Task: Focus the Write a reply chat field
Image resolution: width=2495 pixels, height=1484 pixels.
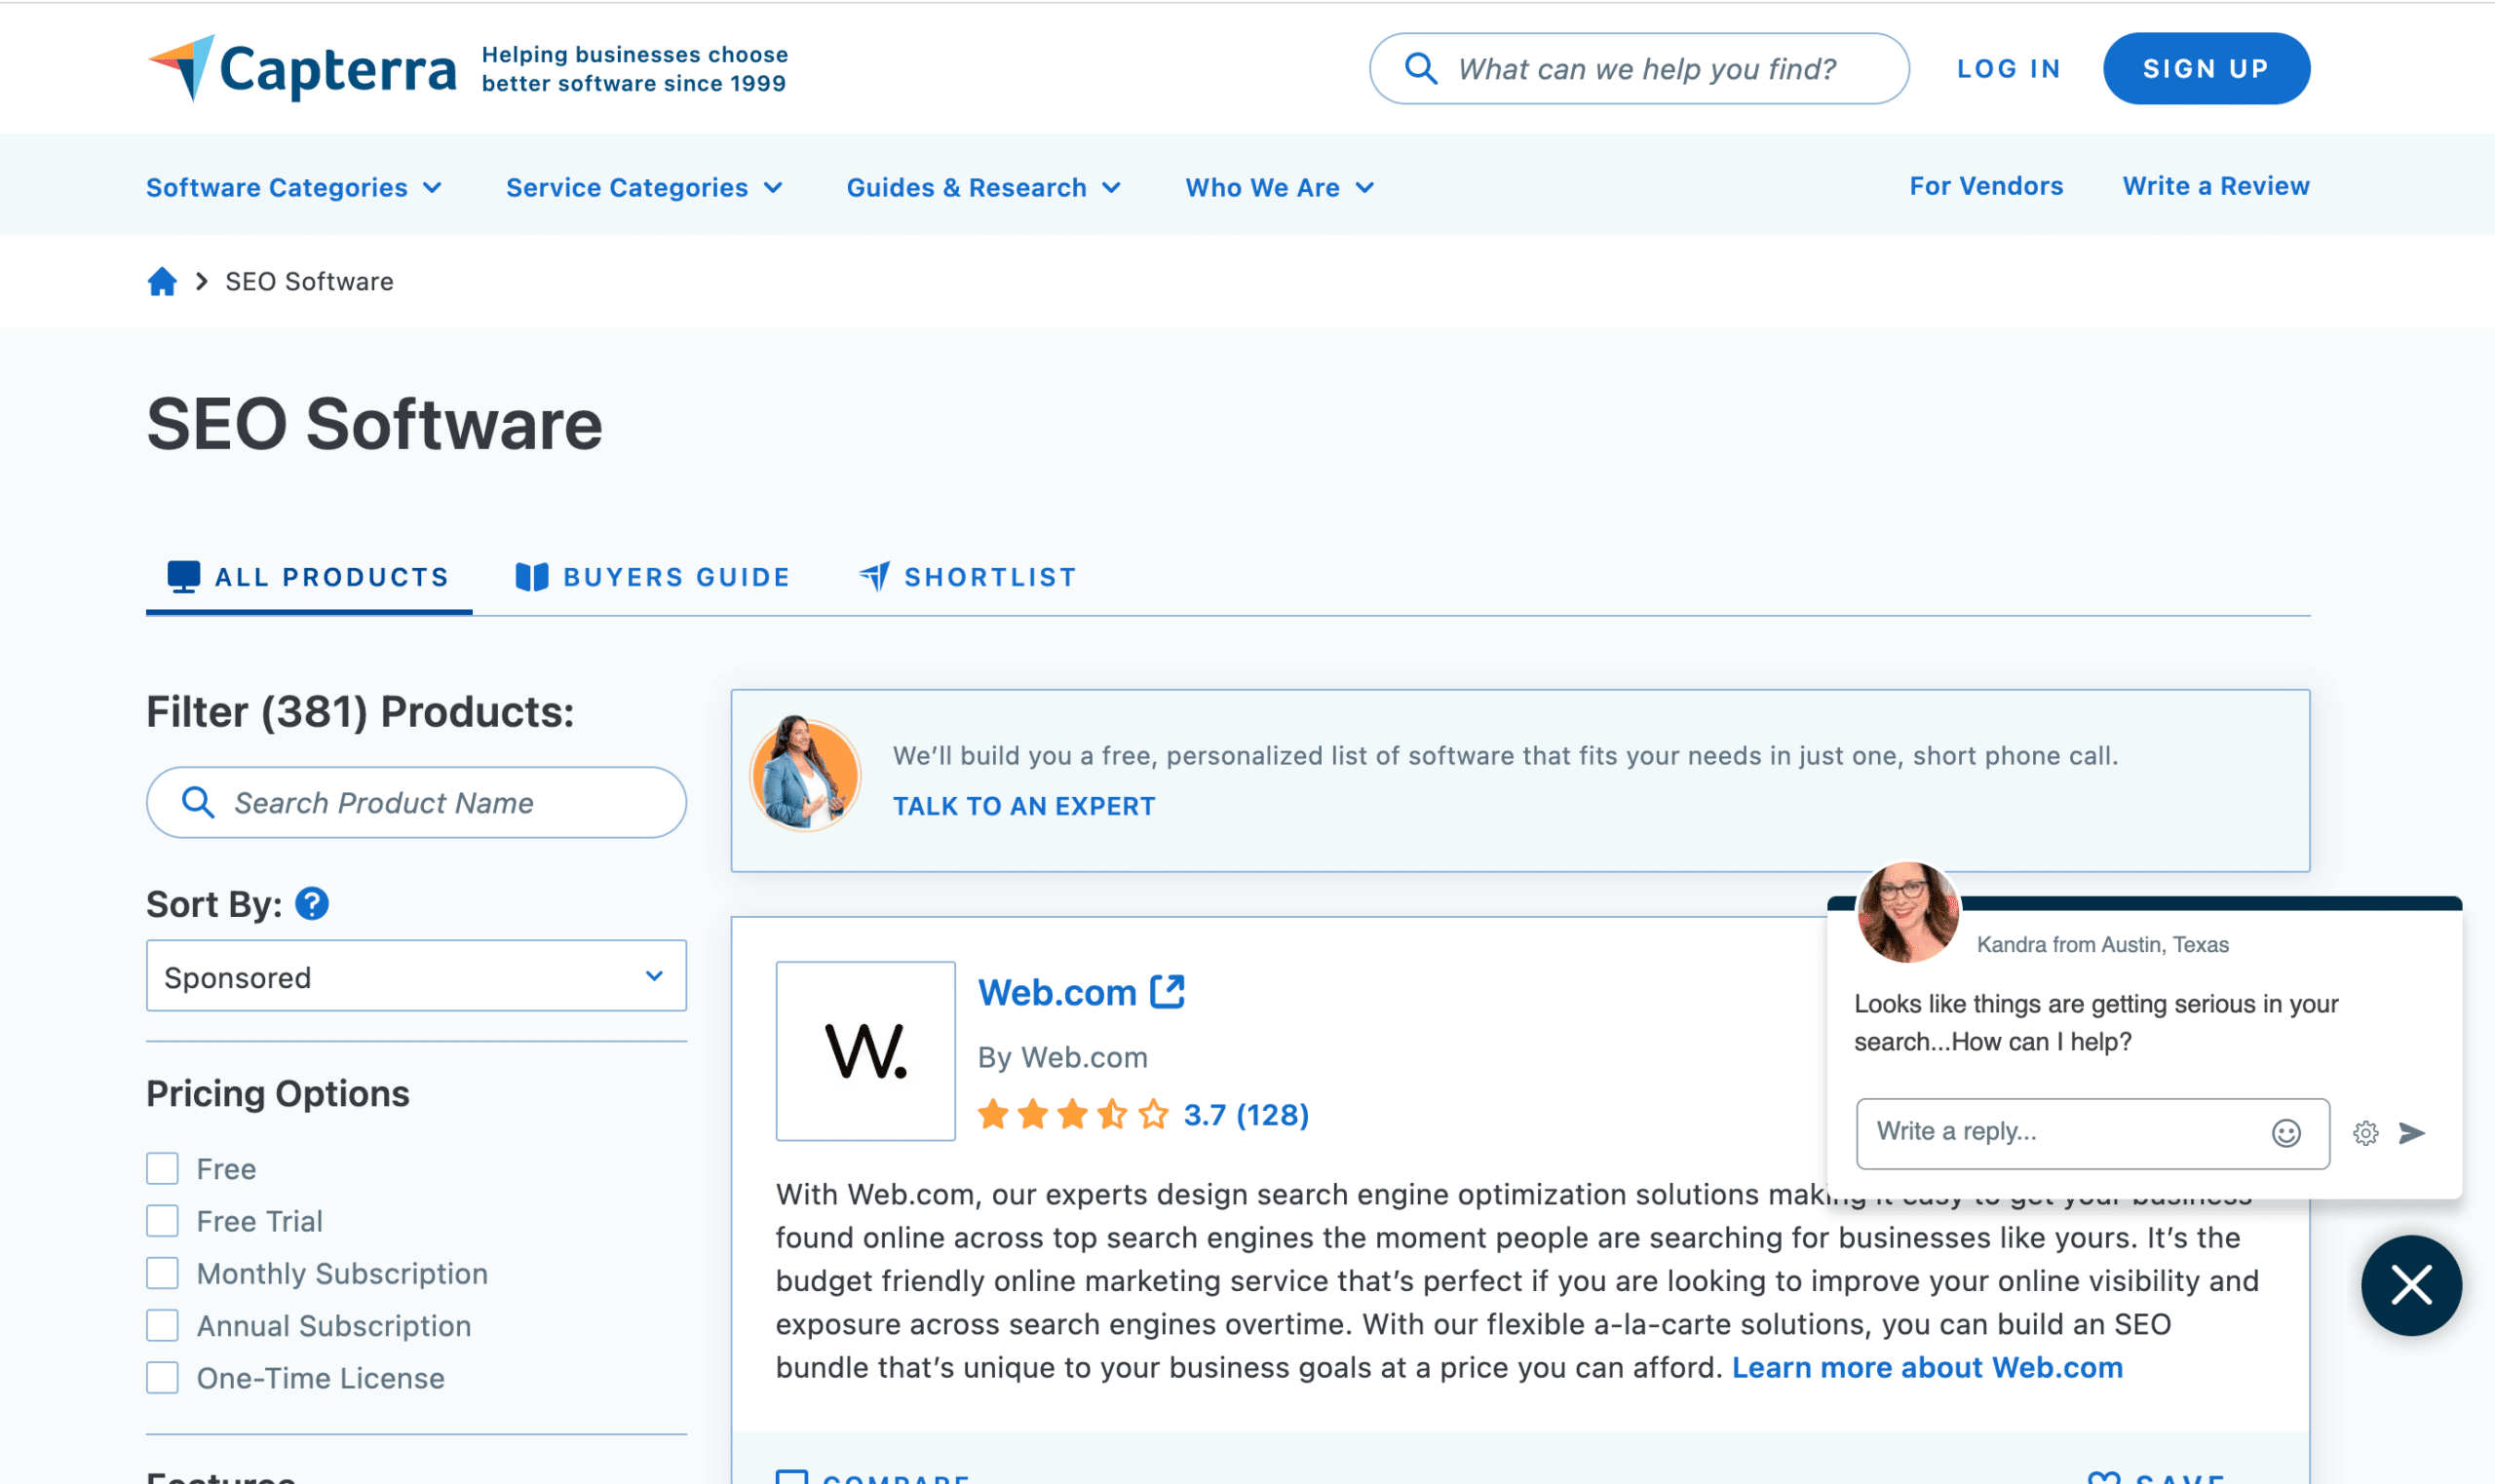Action: [x=2093, y=1133]
